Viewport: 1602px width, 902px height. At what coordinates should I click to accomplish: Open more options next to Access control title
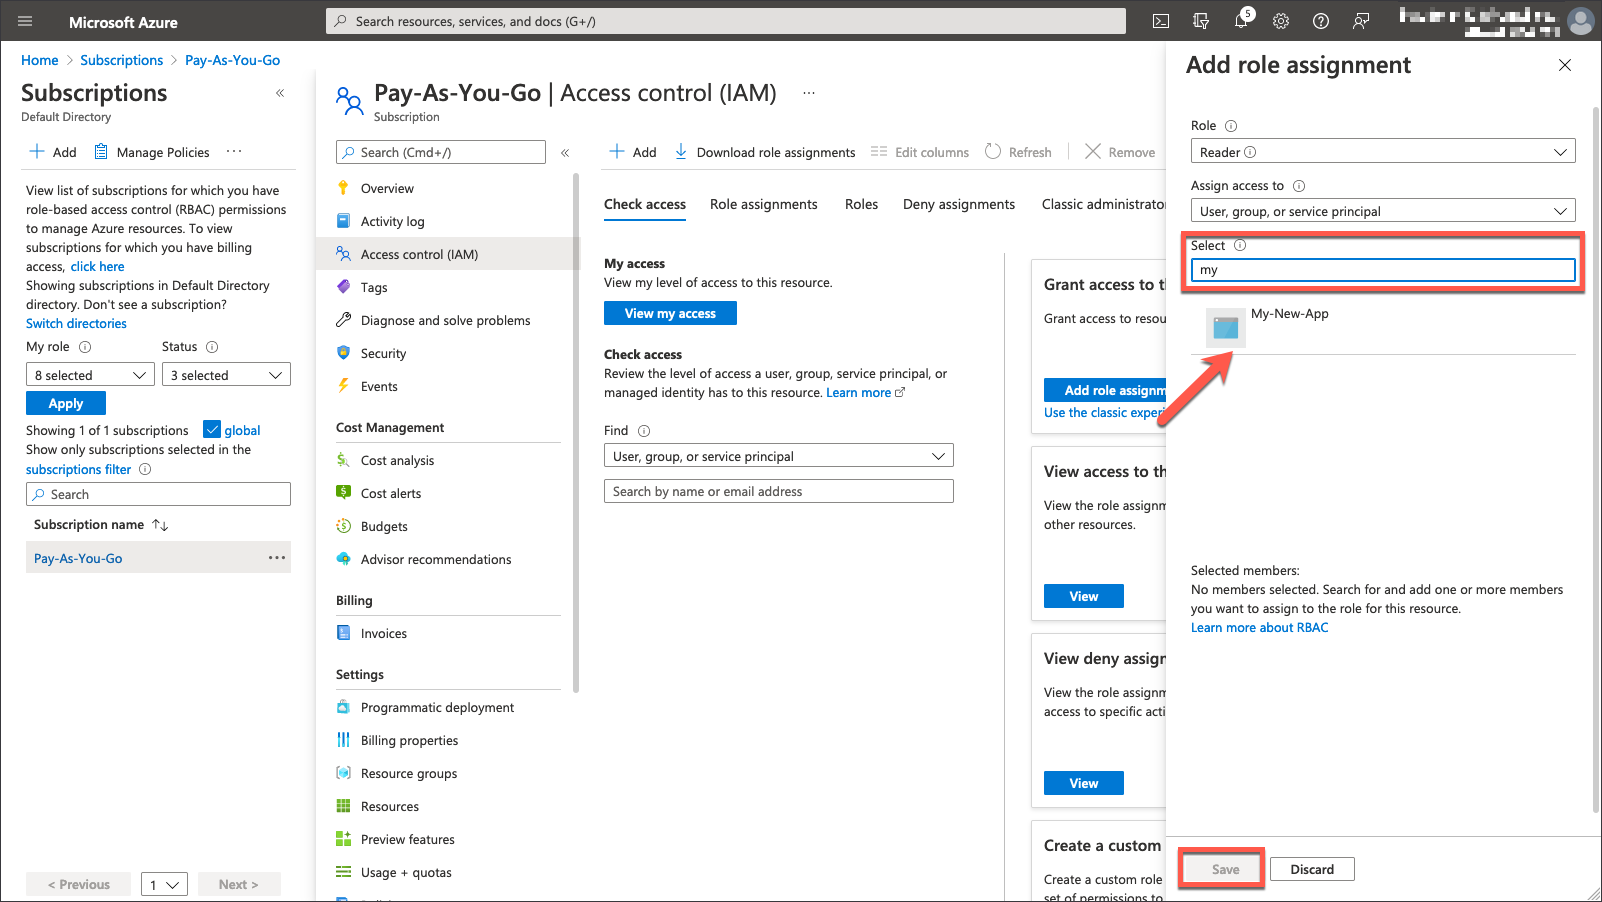[809, 93]
